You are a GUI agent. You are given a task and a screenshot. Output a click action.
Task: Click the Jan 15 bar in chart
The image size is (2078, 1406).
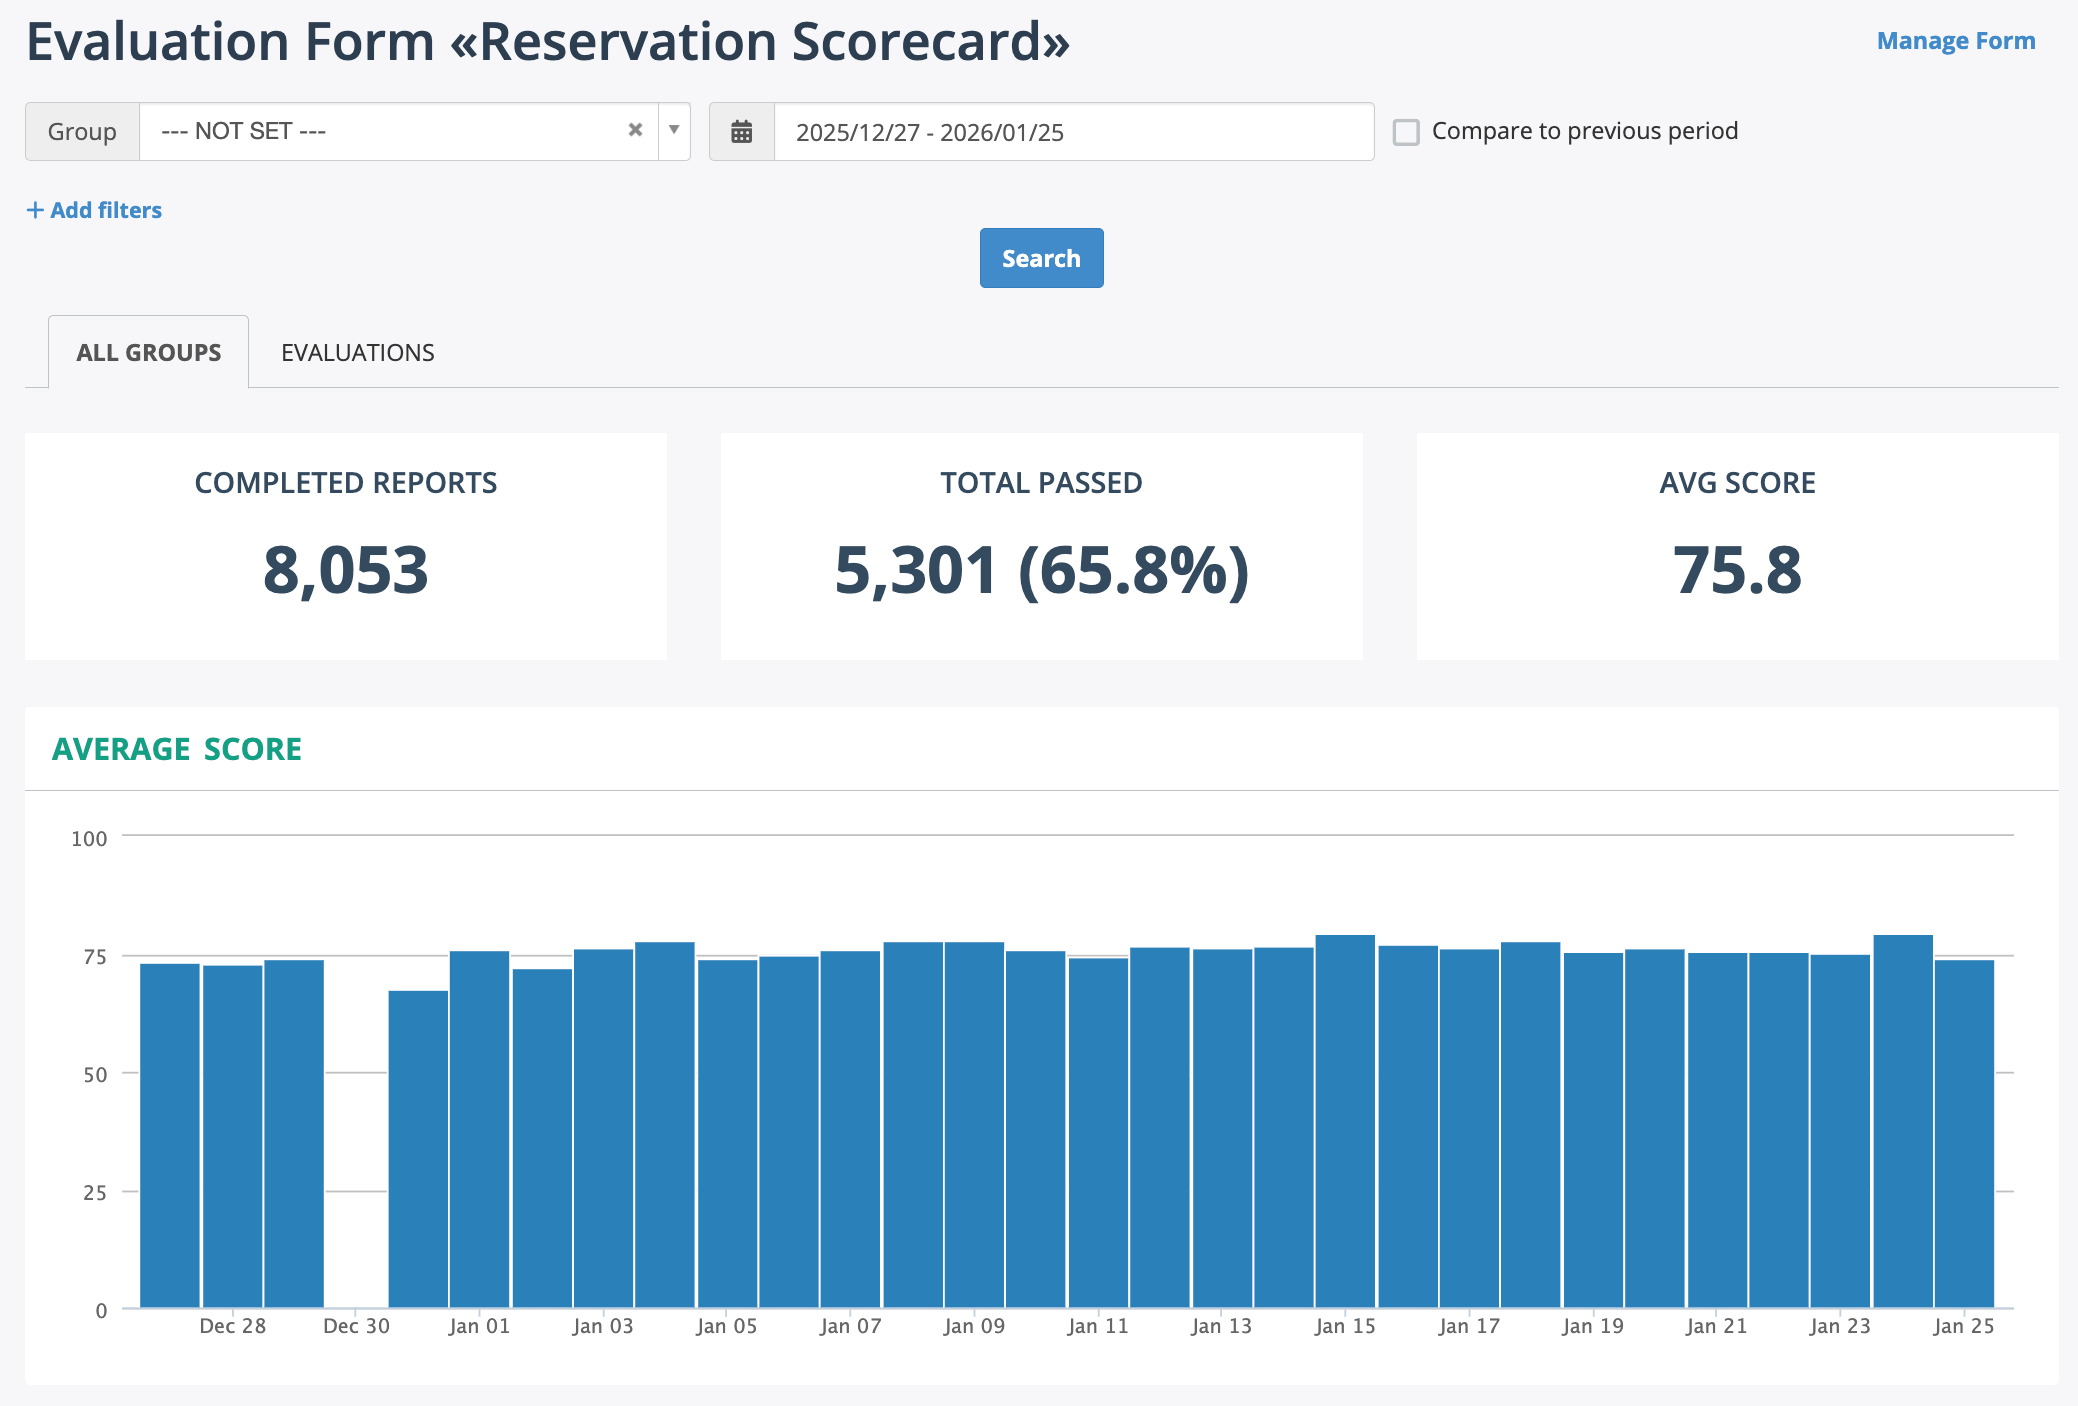[1345, 1120]
